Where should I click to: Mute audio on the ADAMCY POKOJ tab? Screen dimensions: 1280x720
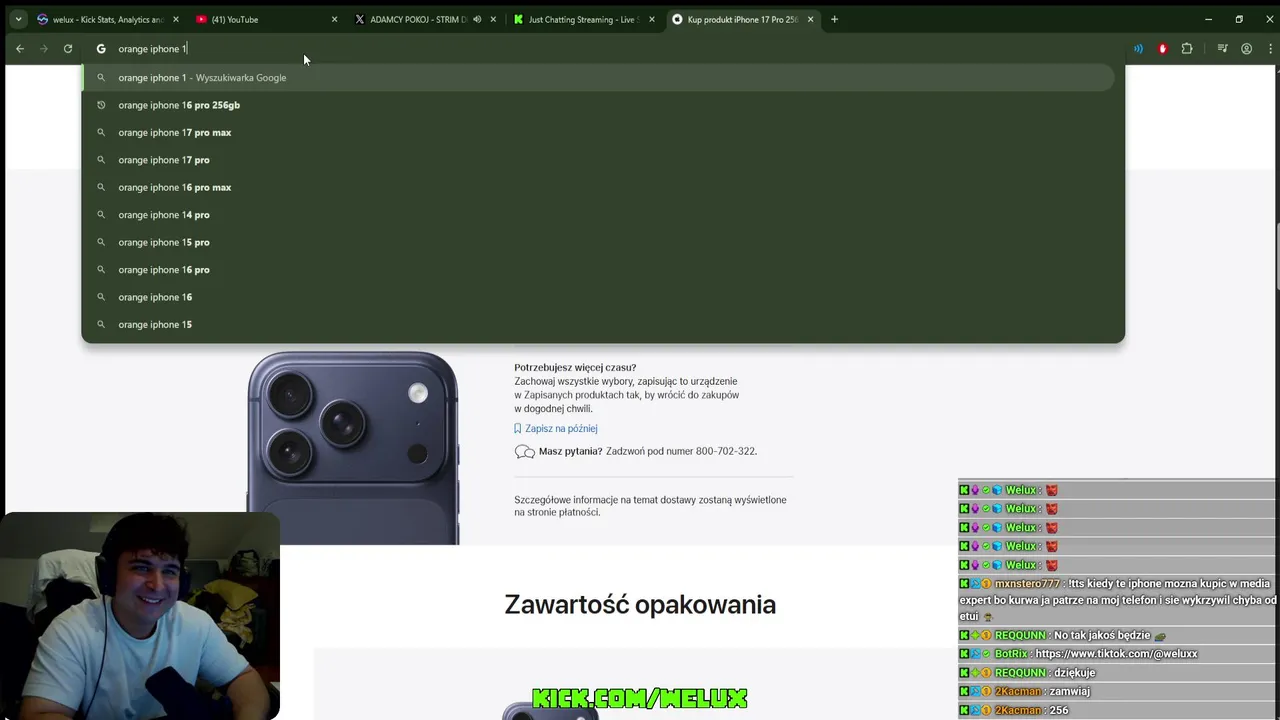click(x=477, y=19)
